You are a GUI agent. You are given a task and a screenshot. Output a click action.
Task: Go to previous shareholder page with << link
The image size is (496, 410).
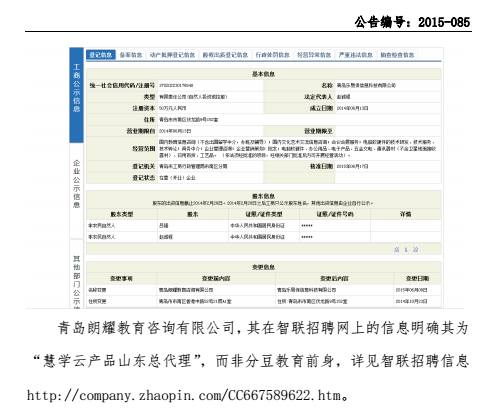pos(397,249)
